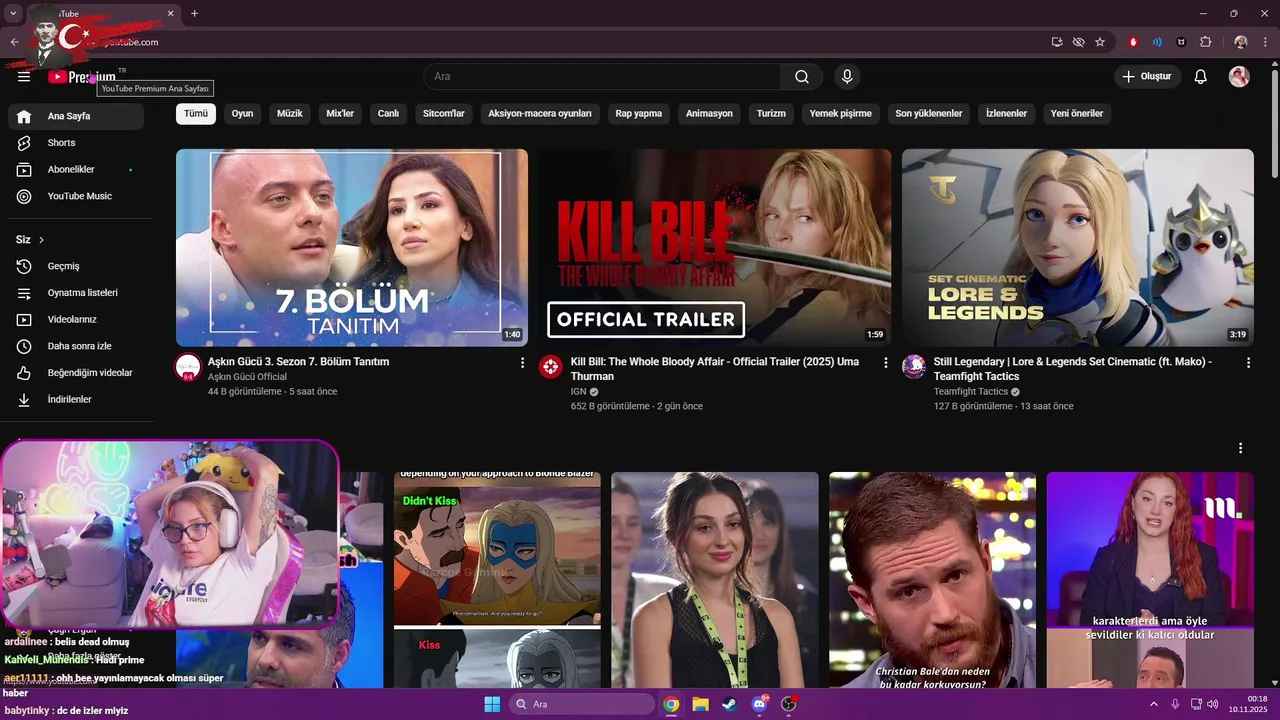Open options for Still Legendary video
Screen dimensions: 1280x720
(1248, 363)
